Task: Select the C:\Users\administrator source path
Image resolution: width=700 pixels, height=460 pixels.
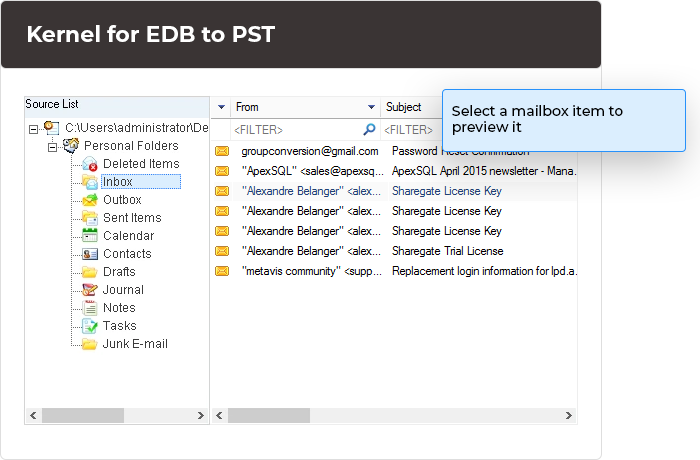Action: [137, 128]
